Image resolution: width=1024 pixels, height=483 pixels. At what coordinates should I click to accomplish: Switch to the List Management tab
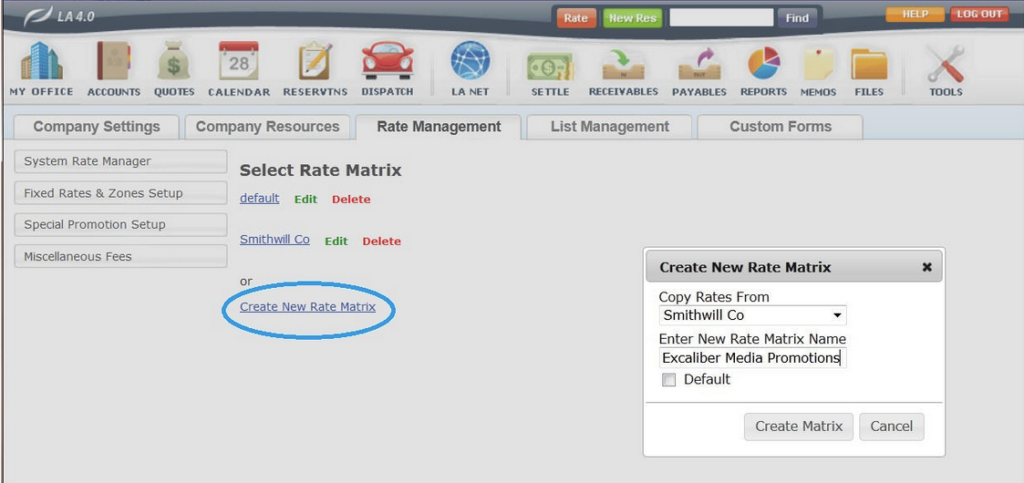[x=609, y=127]
